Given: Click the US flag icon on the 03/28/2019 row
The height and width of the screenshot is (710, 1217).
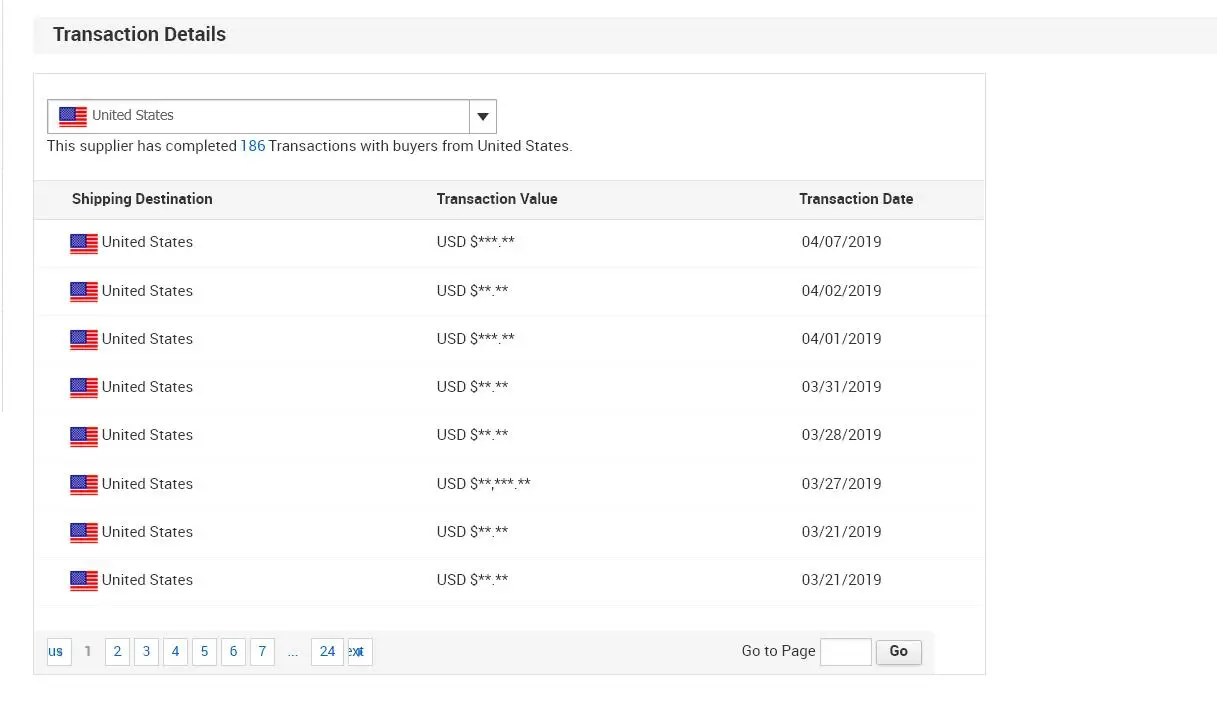Looking at the screenshot, I should [x=83, y=435].
